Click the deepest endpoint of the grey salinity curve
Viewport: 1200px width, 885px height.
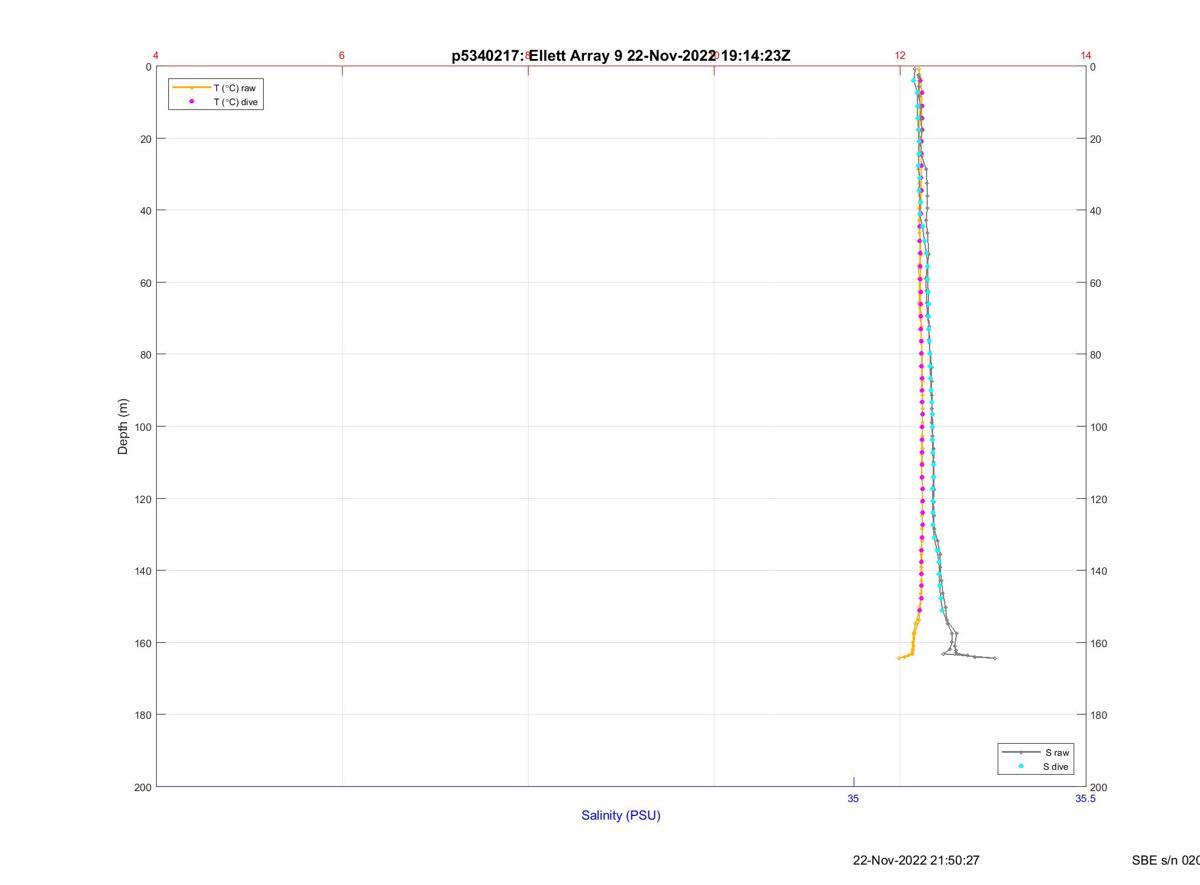995,658
